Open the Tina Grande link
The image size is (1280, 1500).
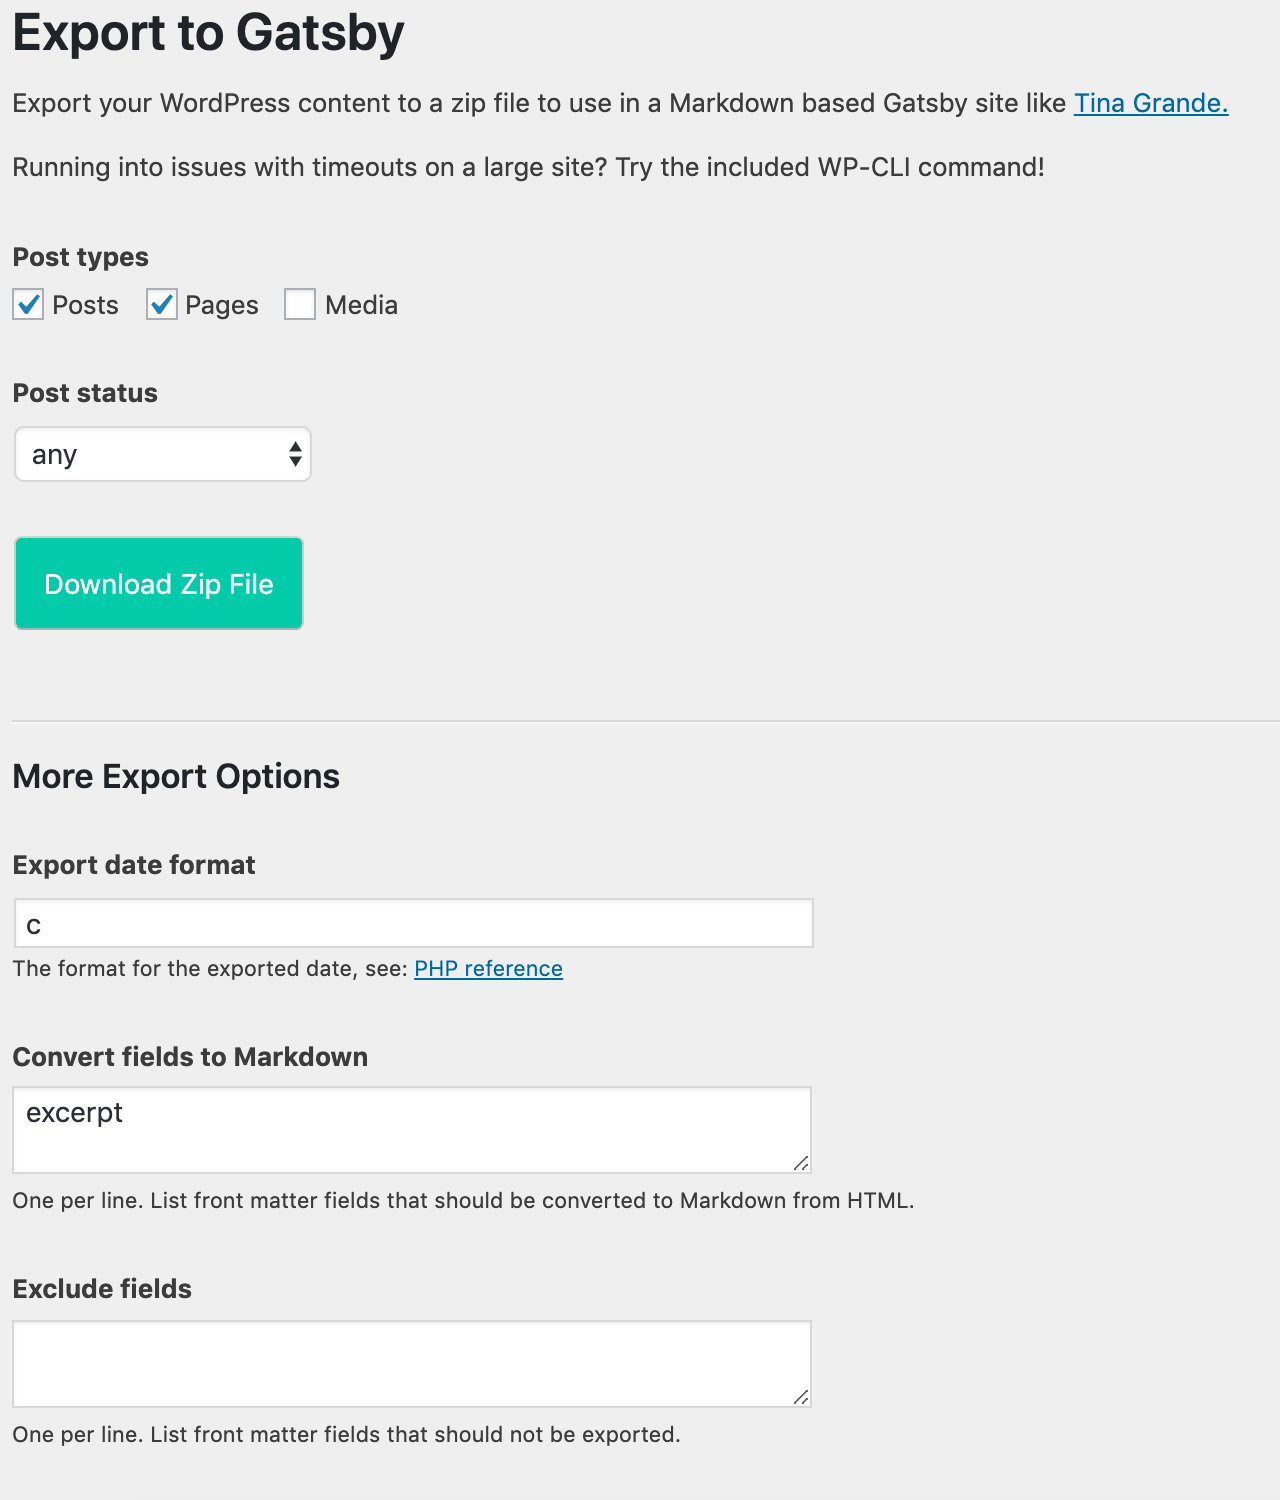[1150, 103]
